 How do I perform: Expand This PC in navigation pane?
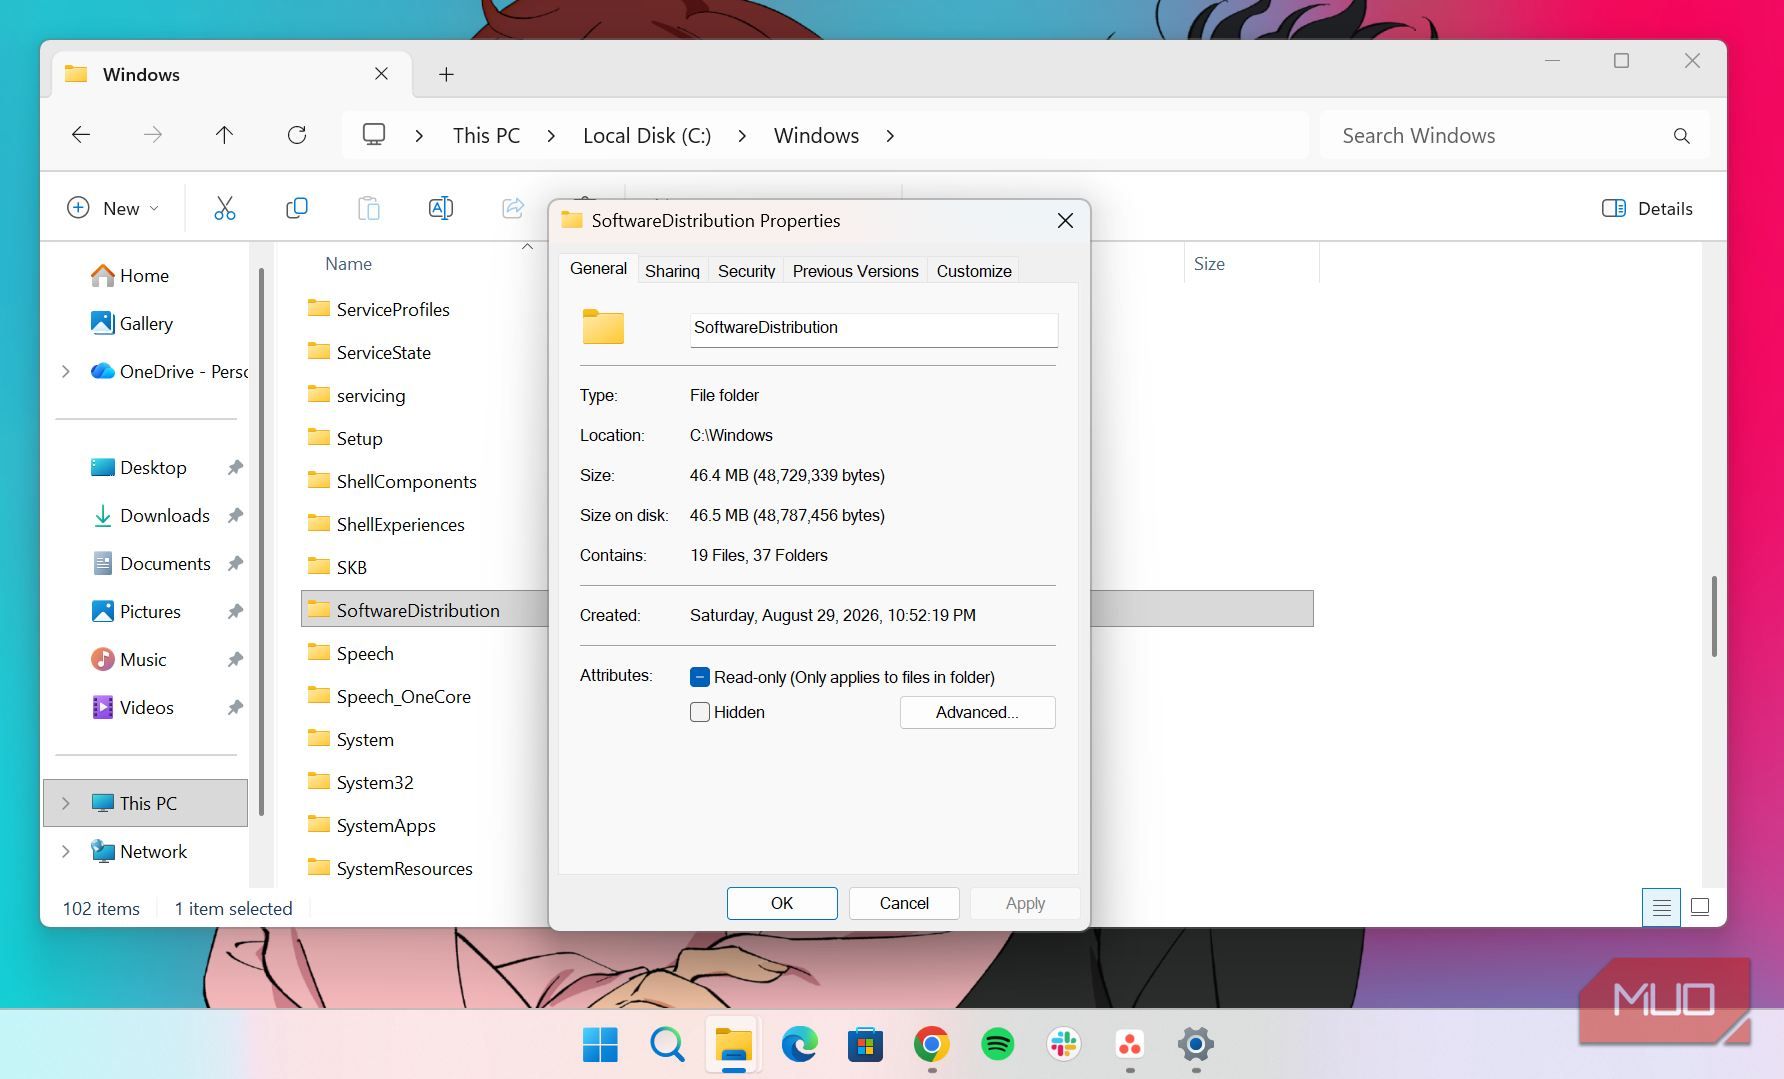click(x=66, y=803)
